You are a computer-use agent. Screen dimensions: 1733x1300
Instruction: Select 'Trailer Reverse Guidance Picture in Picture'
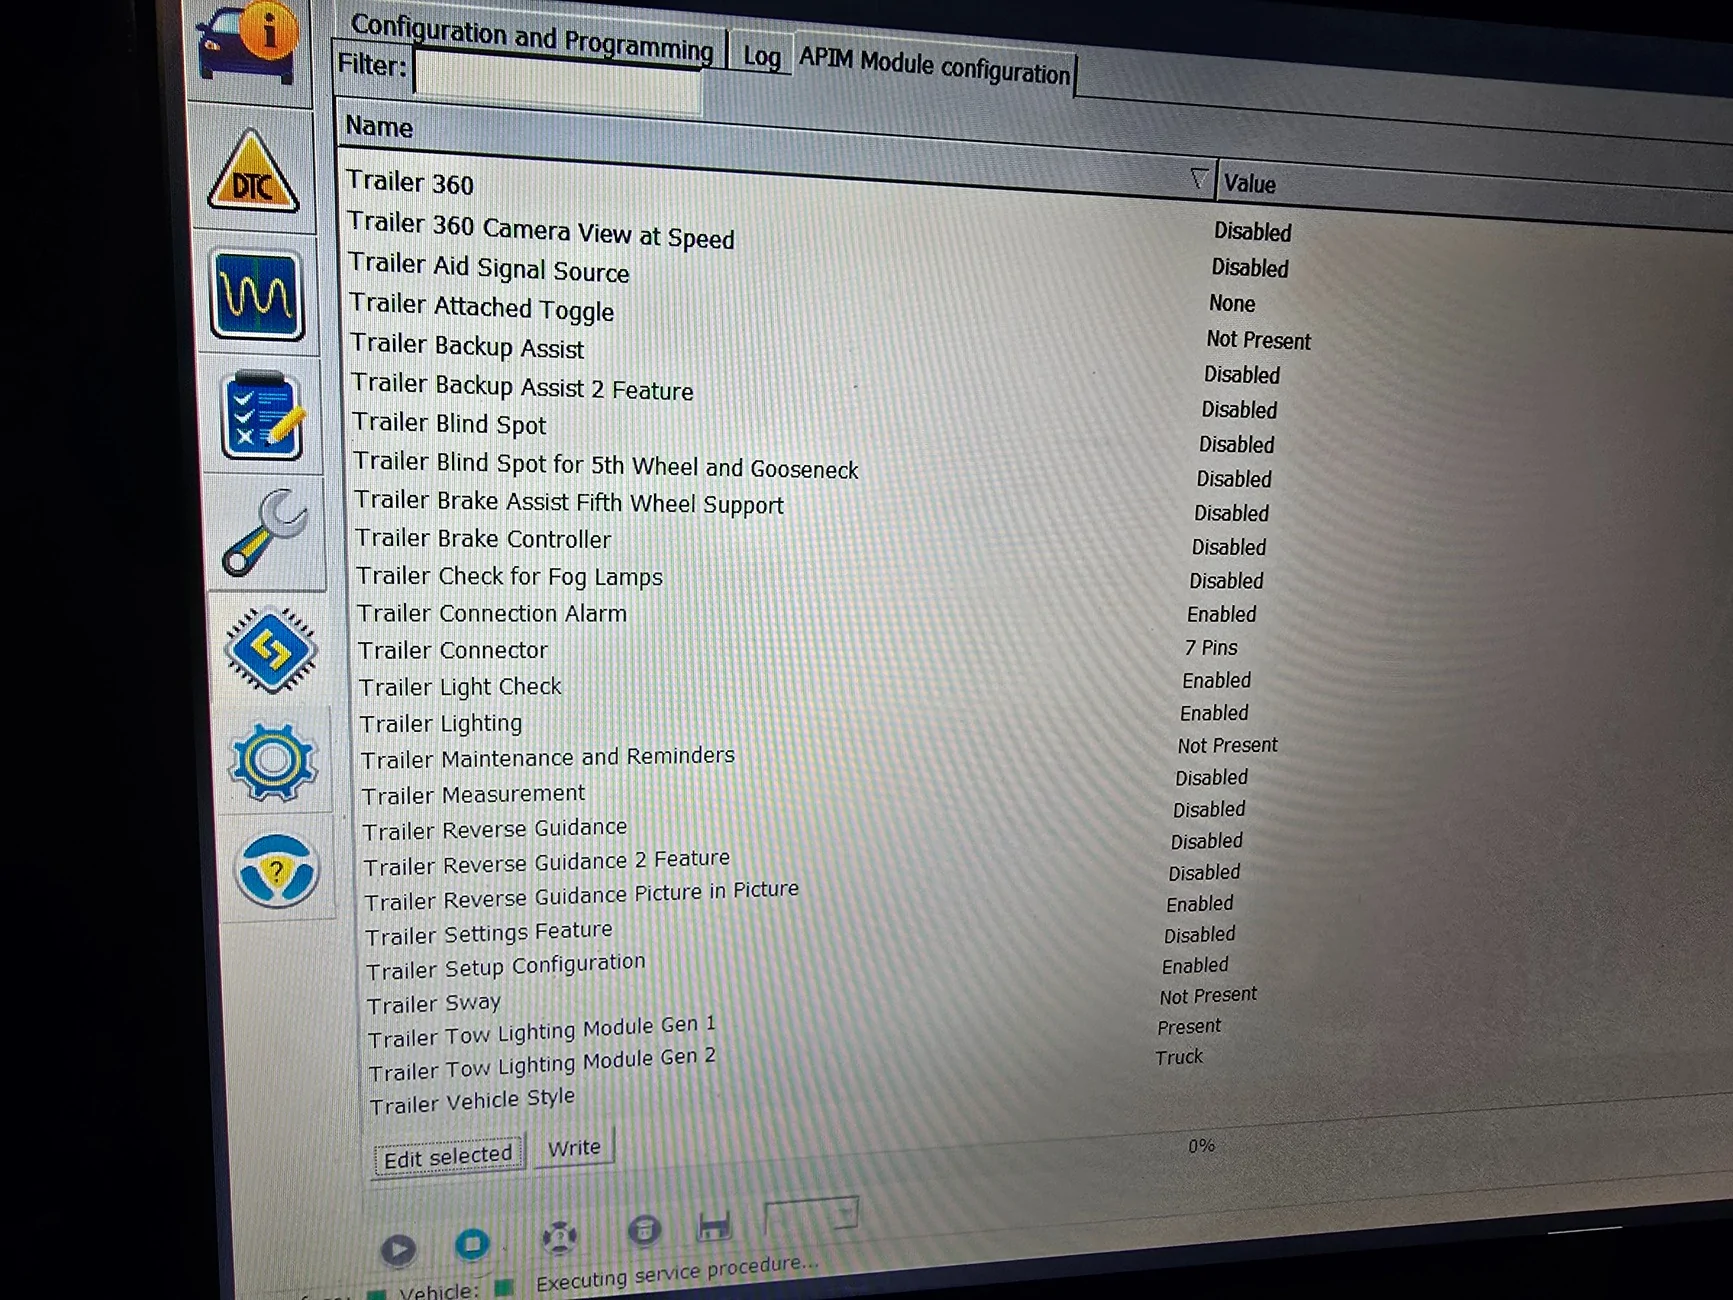pos(582,896)
